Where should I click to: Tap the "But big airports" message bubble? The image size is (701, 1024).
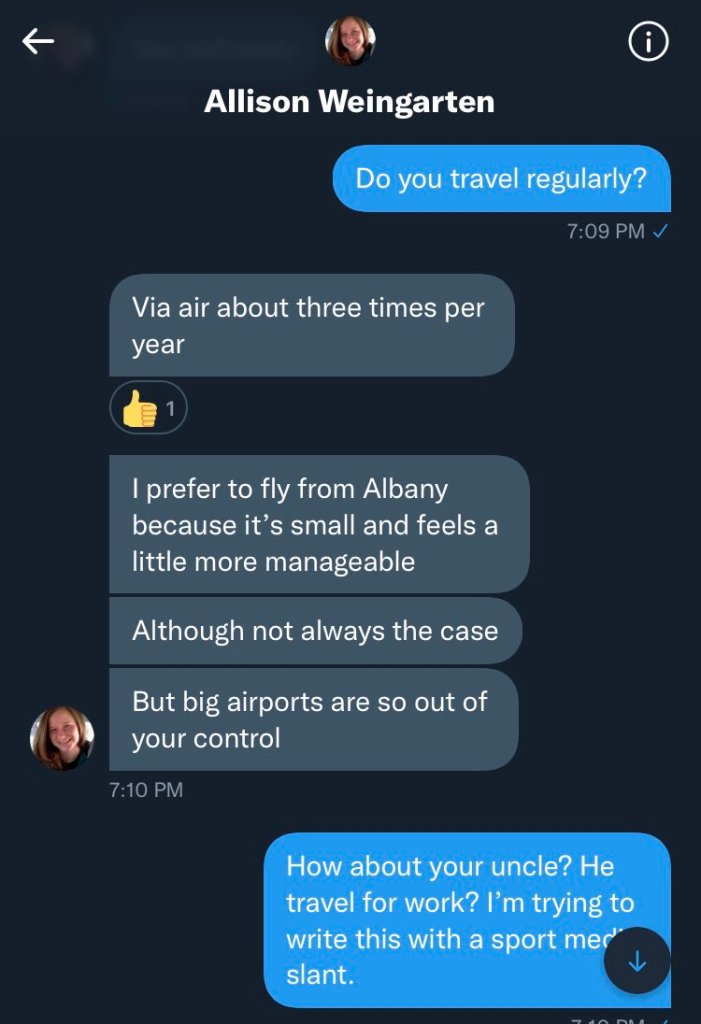[x=313, y=719]
